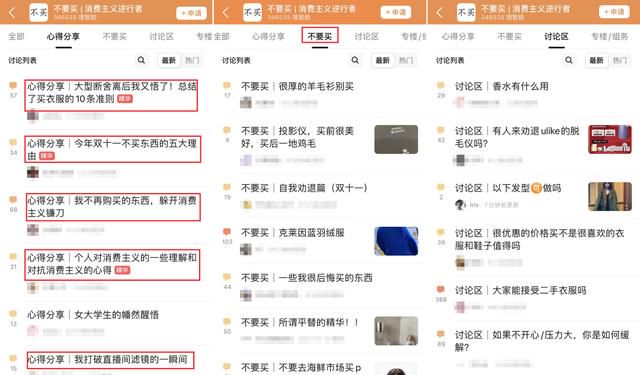The width and height of the screenshot is (640, 375).
Task: Switch to 讨论区 tab in right panel
Action: 556,36
